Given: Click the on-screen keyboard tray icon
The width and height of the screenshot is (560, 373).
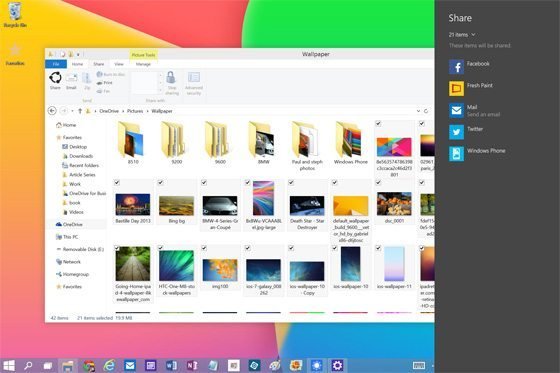Looking at the screenshot, I should click(x=419, y=365).
